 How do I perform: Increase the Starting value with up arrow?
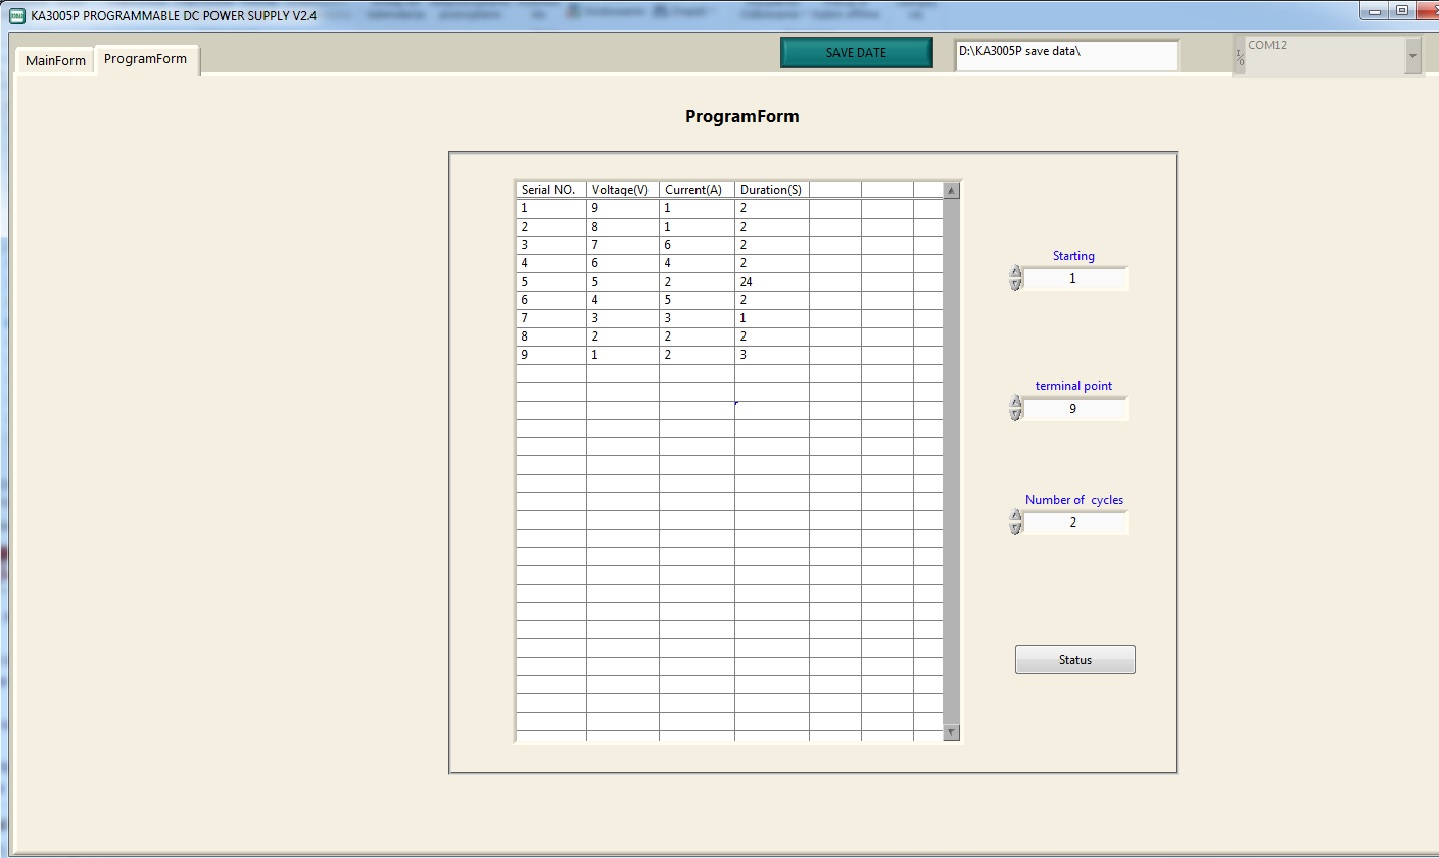[1016, 272]
